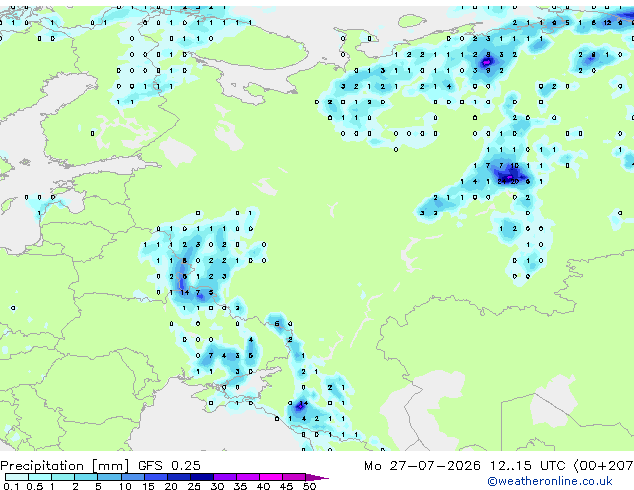The height and width of the screenshot is (490, 634).
Task: Pick the 30–35 mm purple legend swatch
Action: tap(224, 477)
